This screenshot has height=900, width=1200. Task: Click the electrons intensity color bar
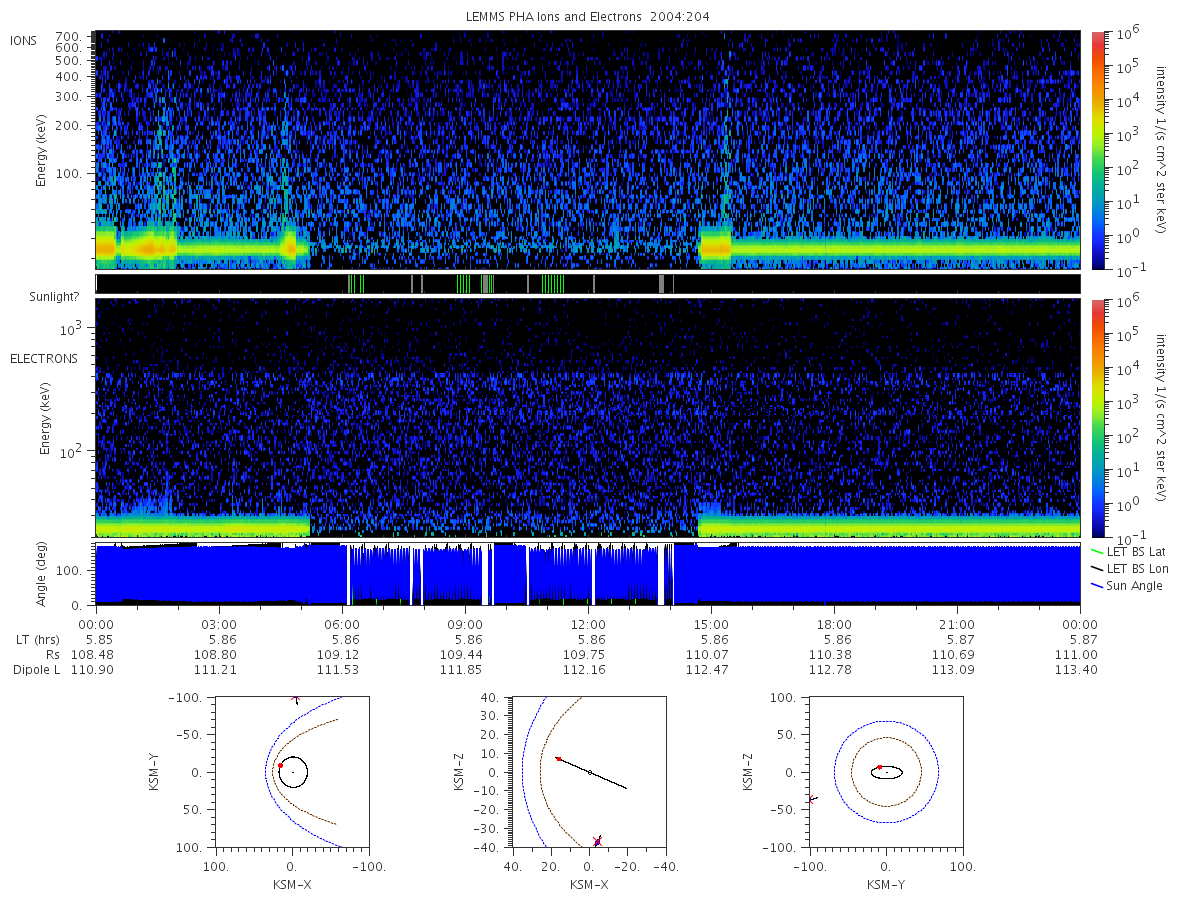(1097, 418)
